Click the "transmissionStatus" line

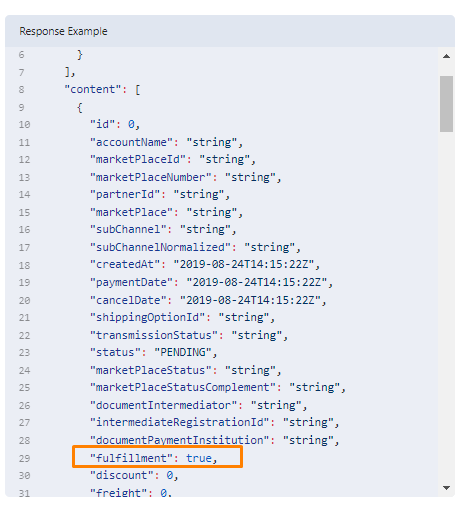189,335
